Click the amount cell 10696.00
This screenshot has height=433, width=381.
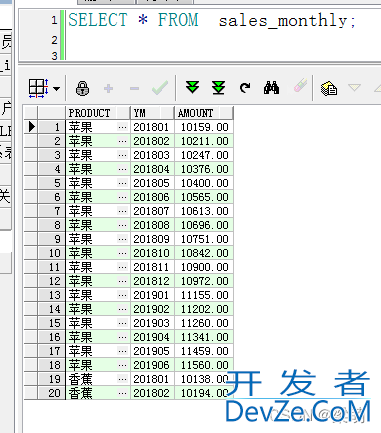click(x=204, y=225)
